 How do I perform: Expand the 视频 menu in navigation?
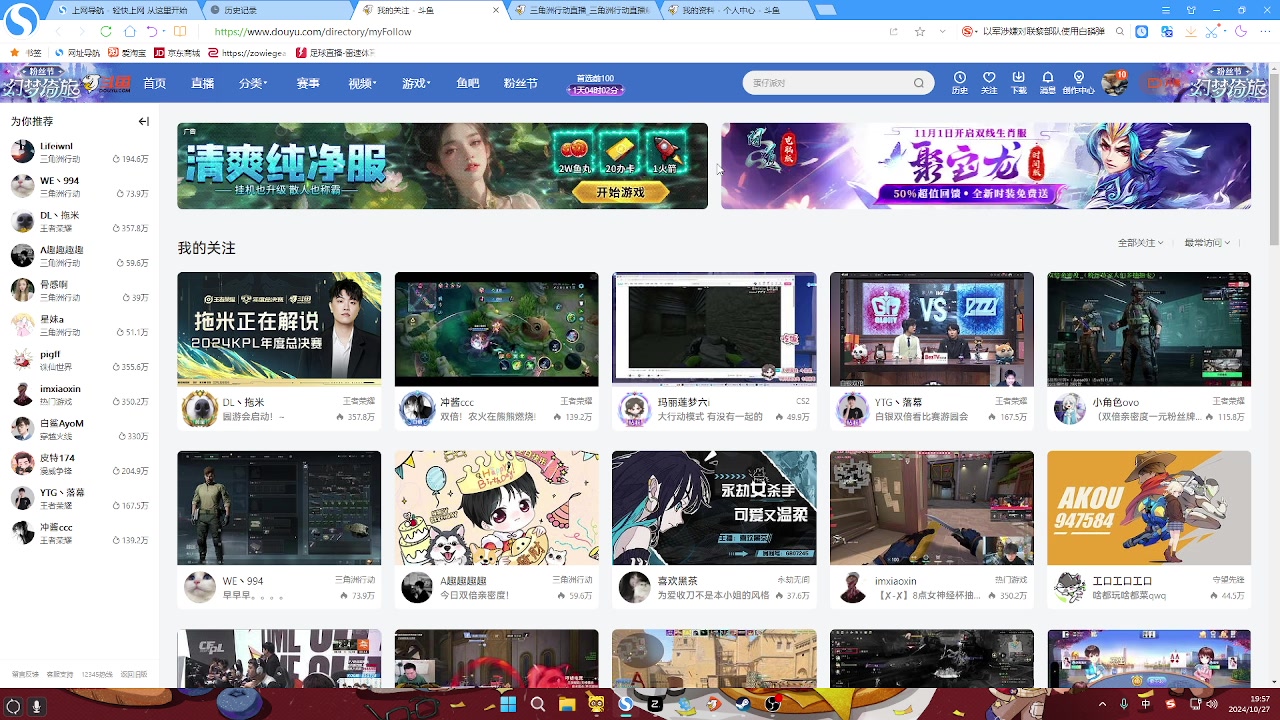click(362, 83)
